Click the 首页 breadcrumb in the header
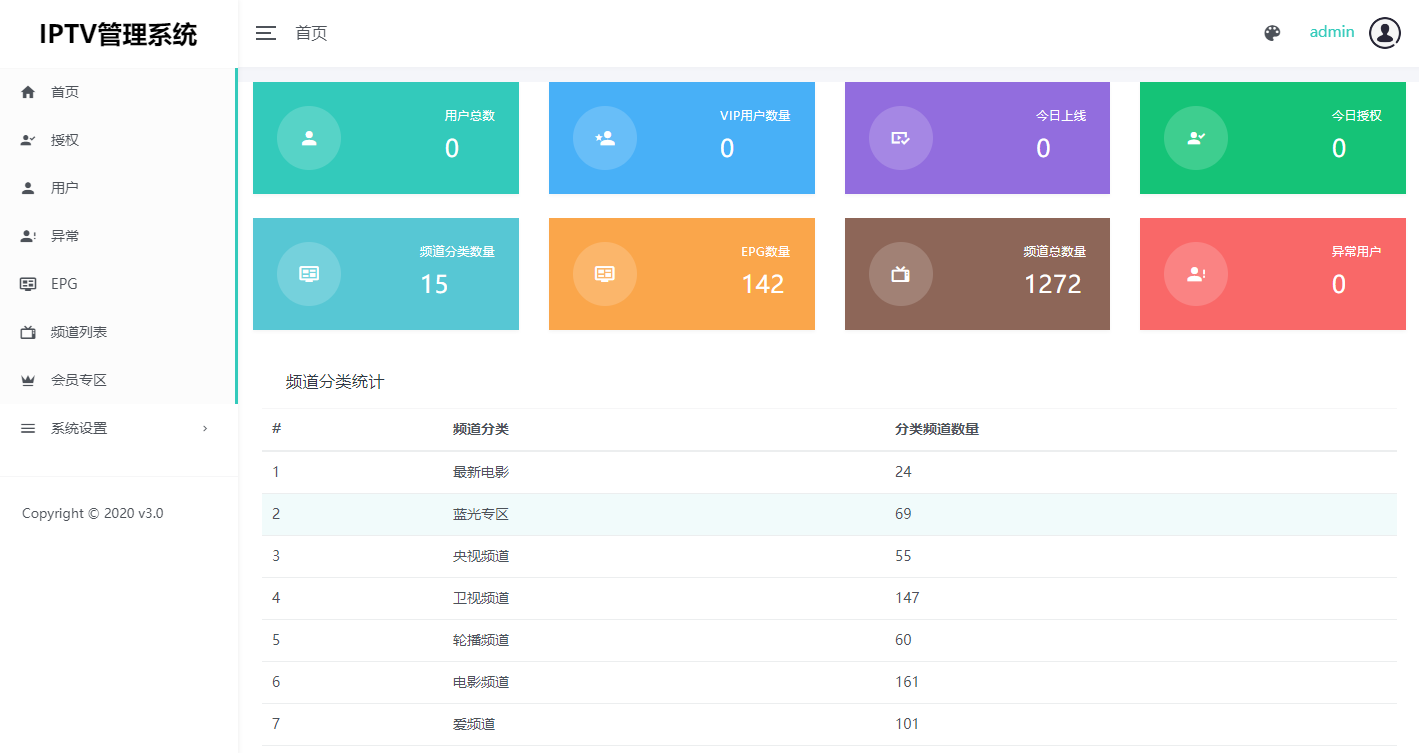The image size is (1419, 753). [x=311, y=33]
